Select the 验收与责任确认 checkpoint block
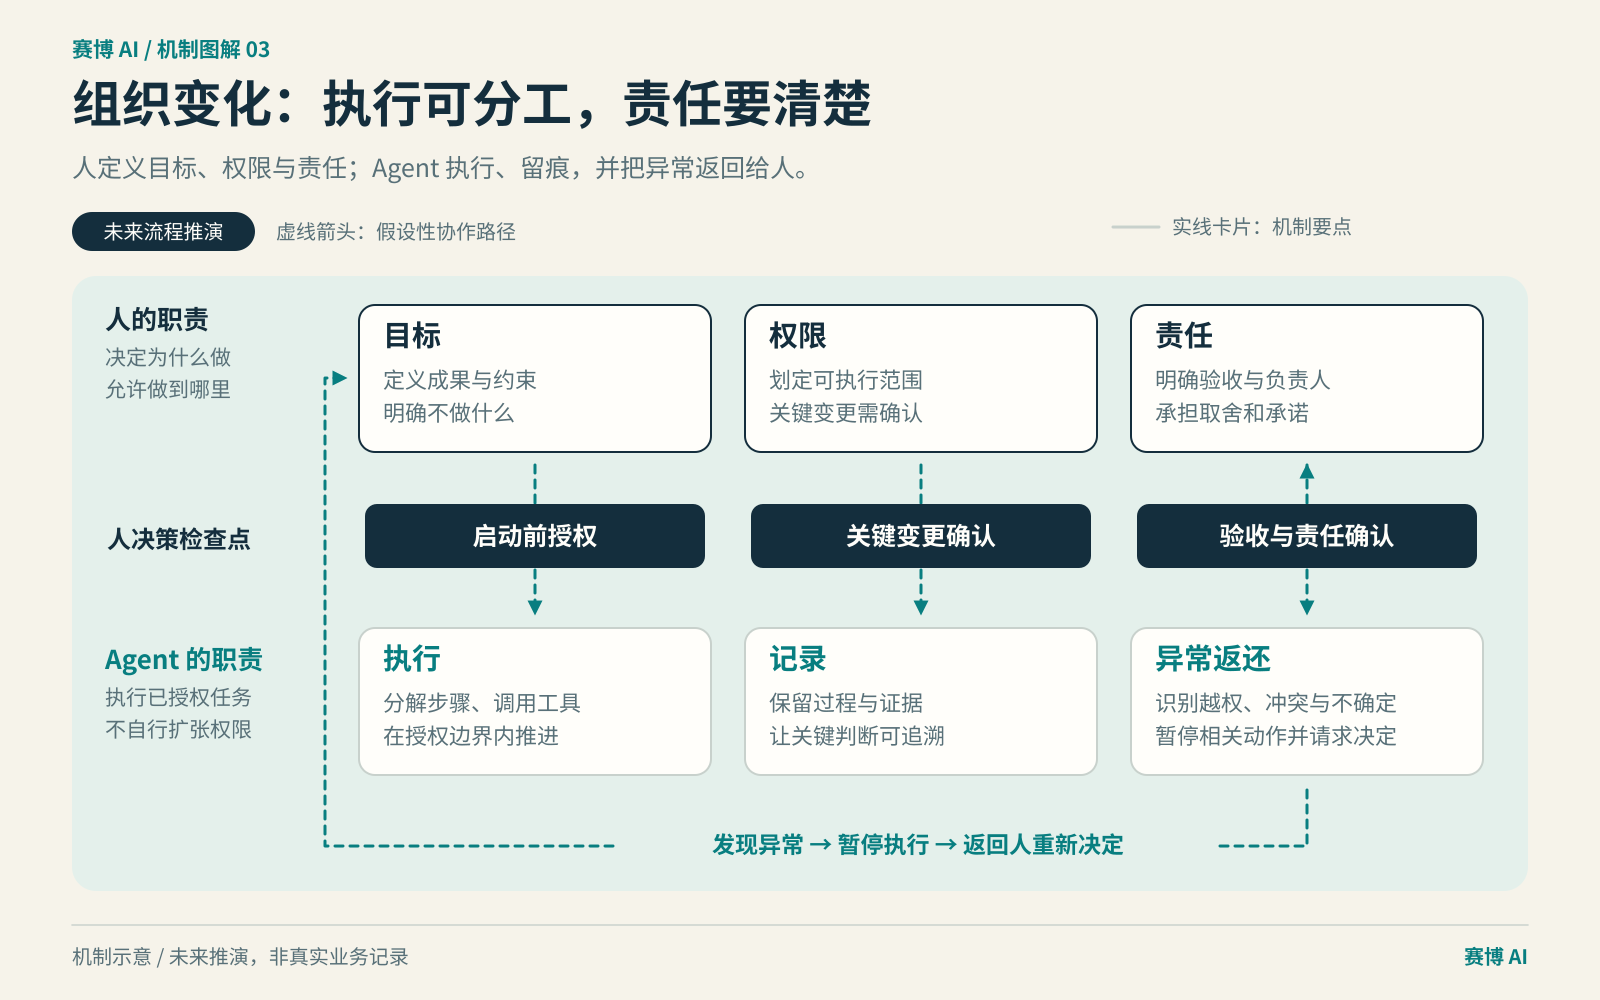 (x=1307, y=536)
